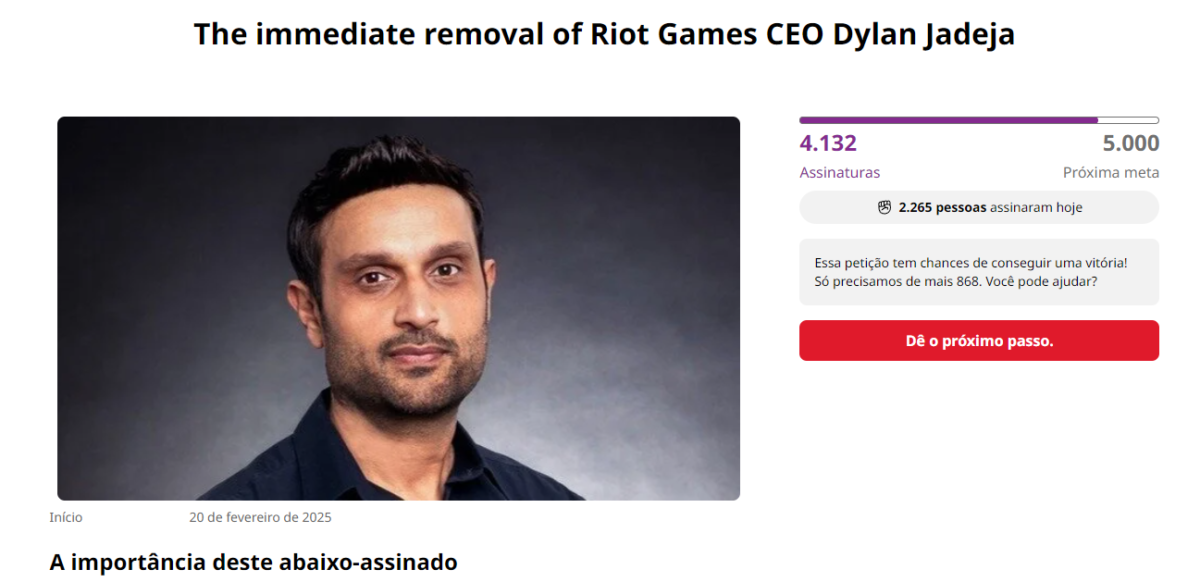1200x582 pixels.
Task: Click the date '20 de fevereiro de 2025'
Action: click(x=261, y=517)
